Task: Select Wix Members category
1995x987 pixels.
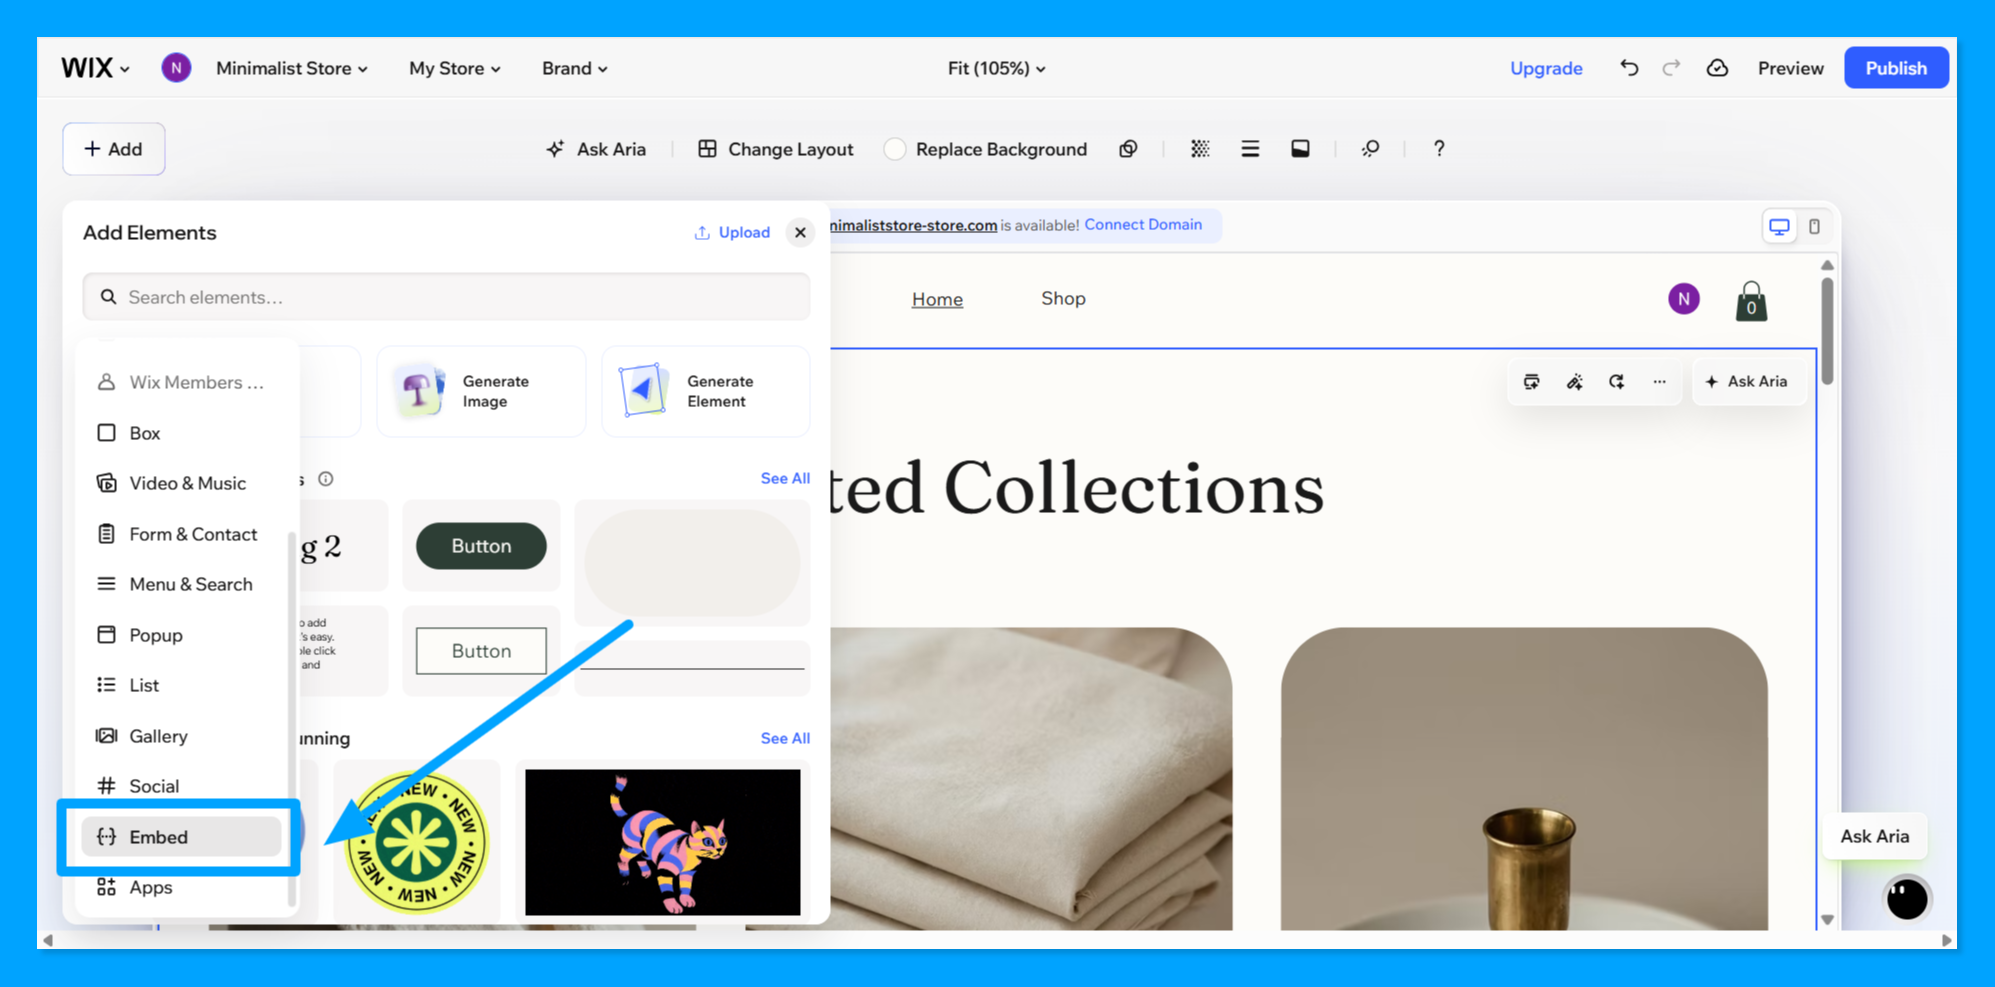Action: click(181, 382)
